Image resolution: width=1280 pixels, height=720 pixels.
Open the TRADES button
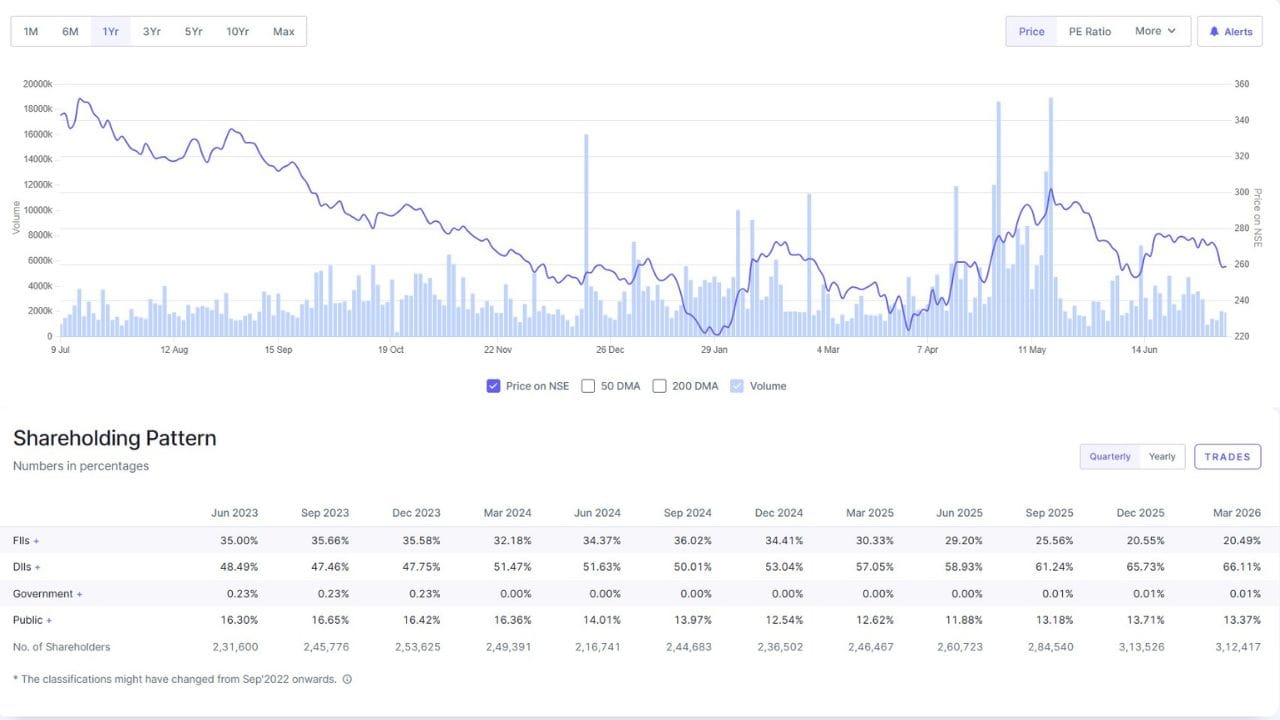tap(1228, 457)
